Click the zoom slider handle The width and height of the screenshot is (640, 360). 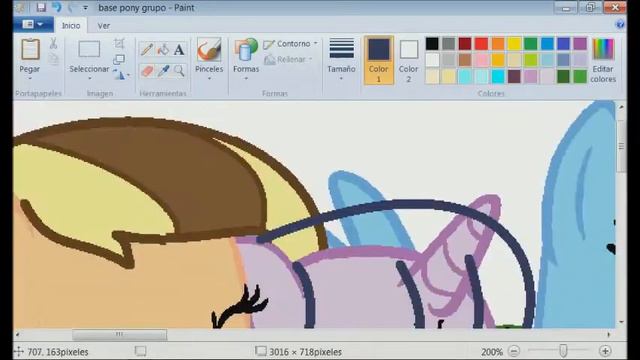coord(563,350)
